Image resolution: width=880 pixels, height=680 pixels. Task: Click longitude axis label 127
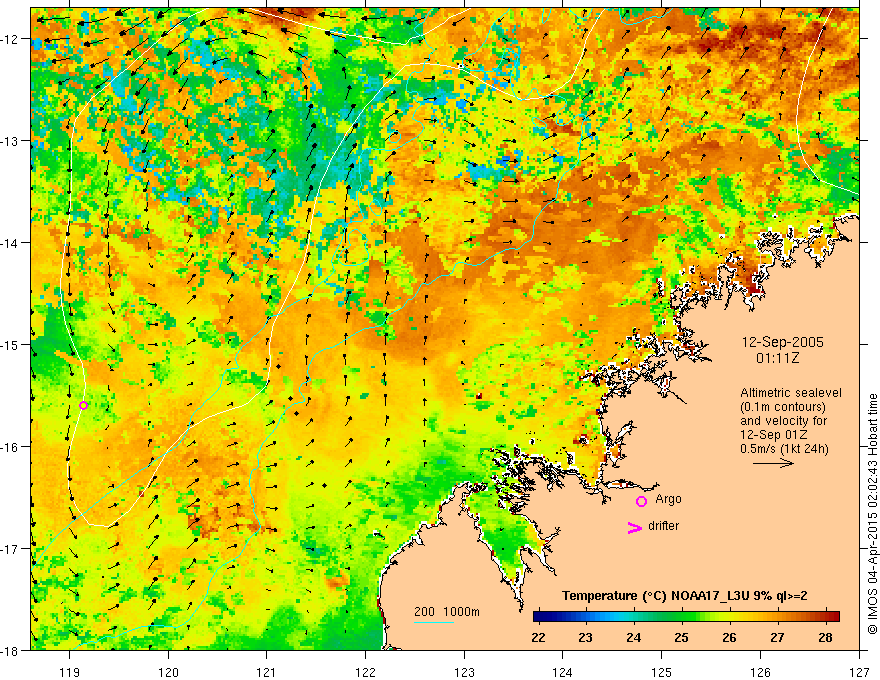pyautogui.click(x=859, y=672)
